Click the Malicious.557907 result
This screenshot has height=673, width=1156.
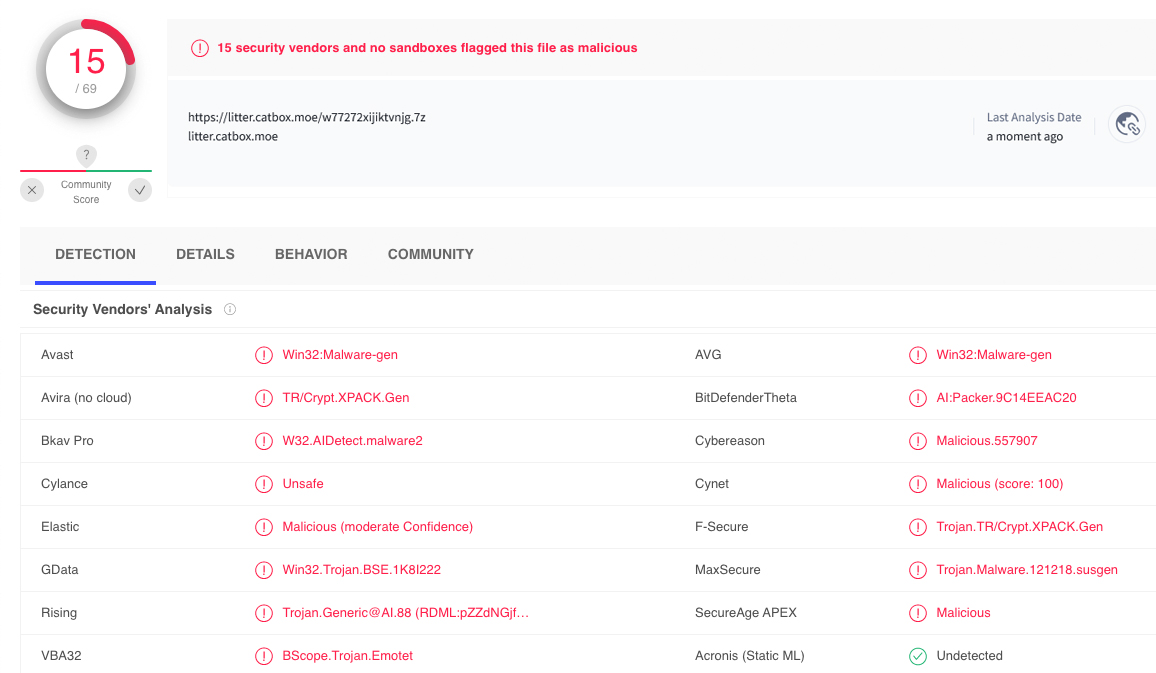point(986,441)
